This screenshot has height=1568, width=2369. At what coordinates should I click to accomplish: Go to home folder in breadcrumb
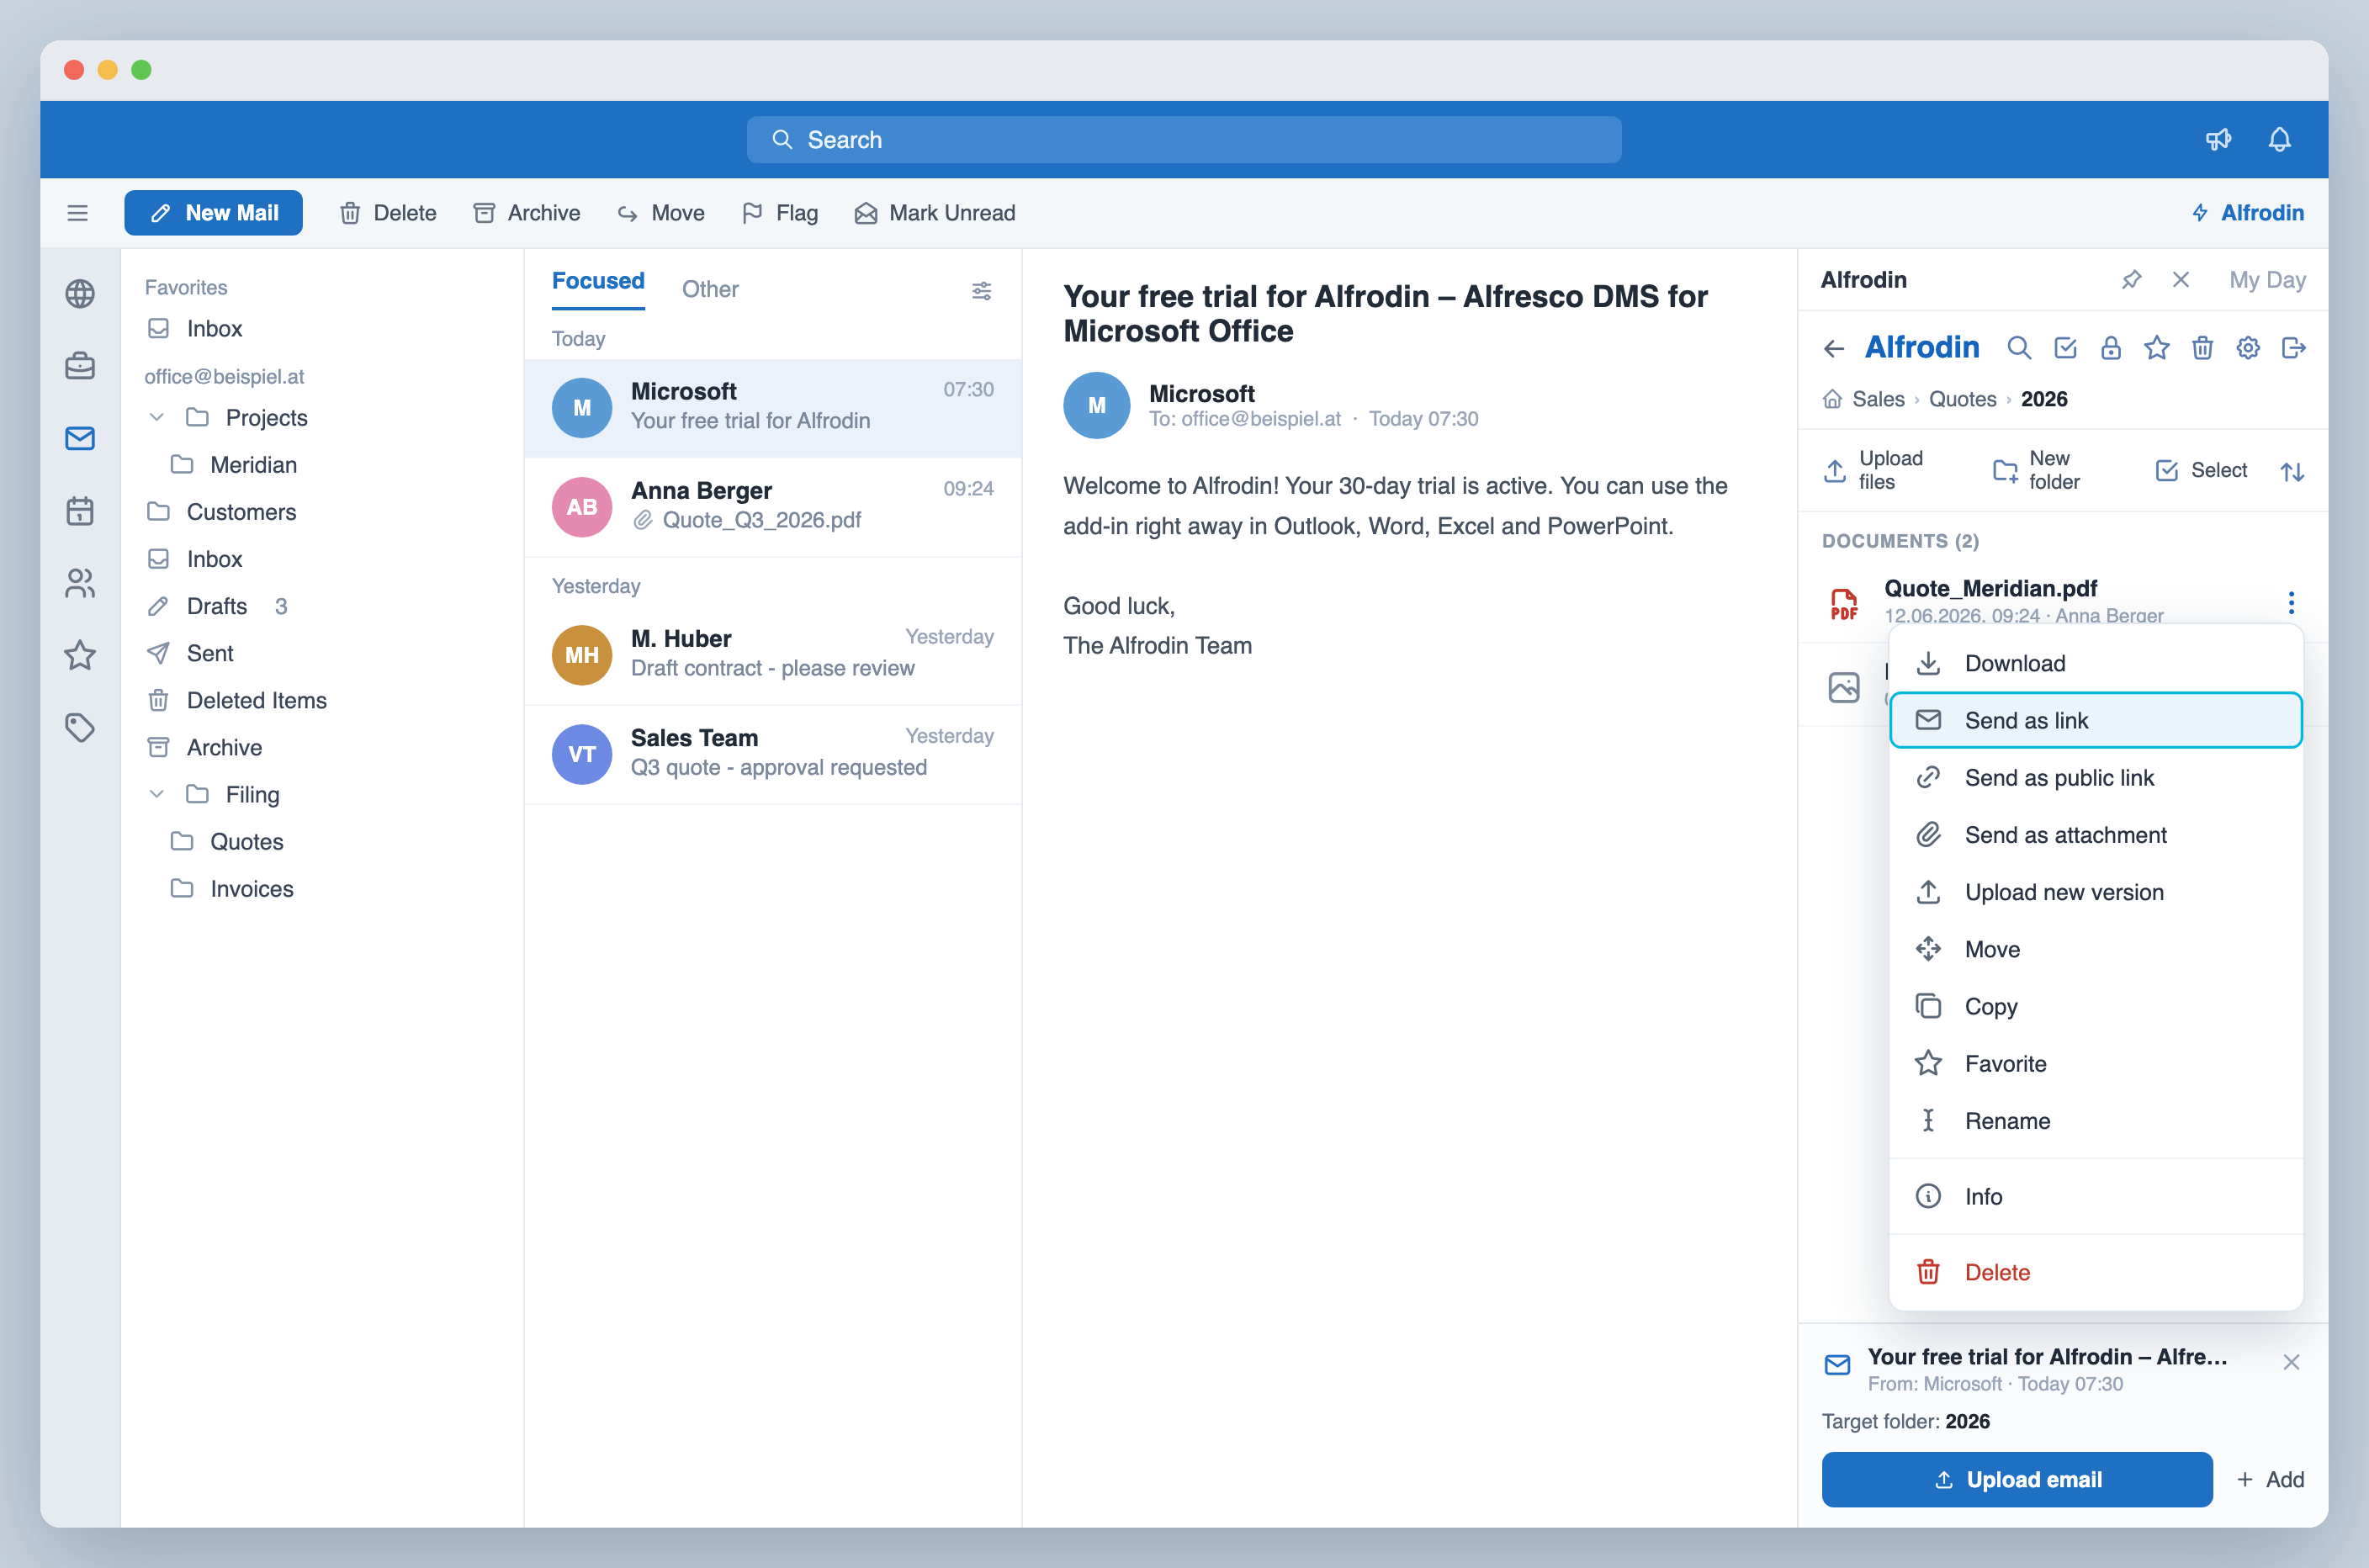pos(1832,399)
